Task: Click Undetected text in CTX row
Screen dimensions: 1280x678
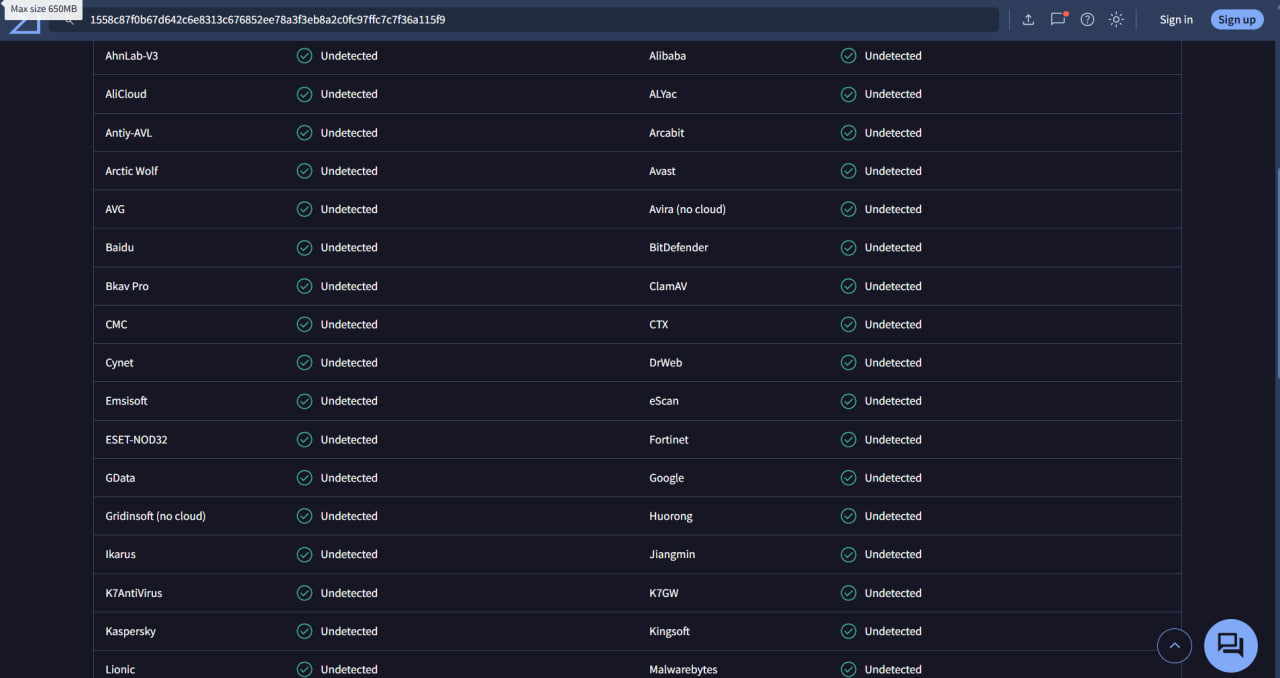Action: tap(893, 324)
